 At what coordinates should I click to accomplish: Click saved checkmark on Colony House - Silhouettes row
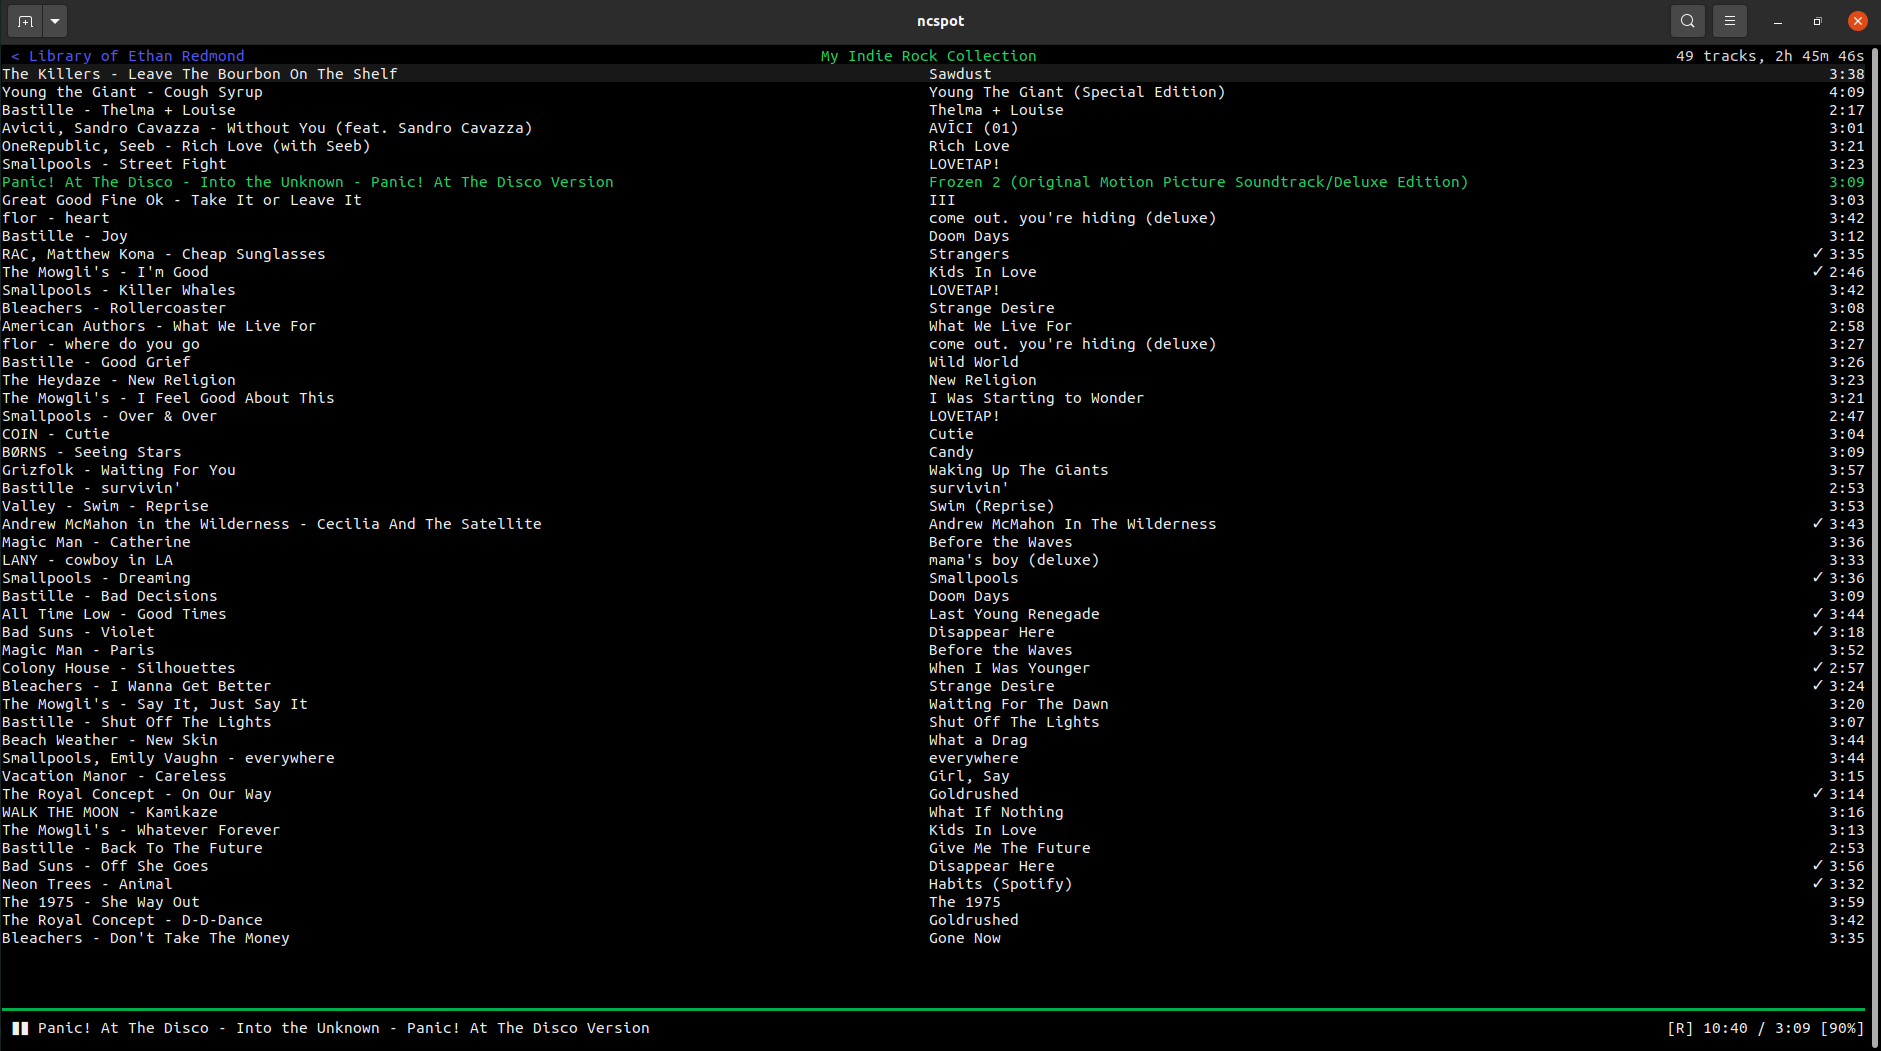[x=1818, y=668]
